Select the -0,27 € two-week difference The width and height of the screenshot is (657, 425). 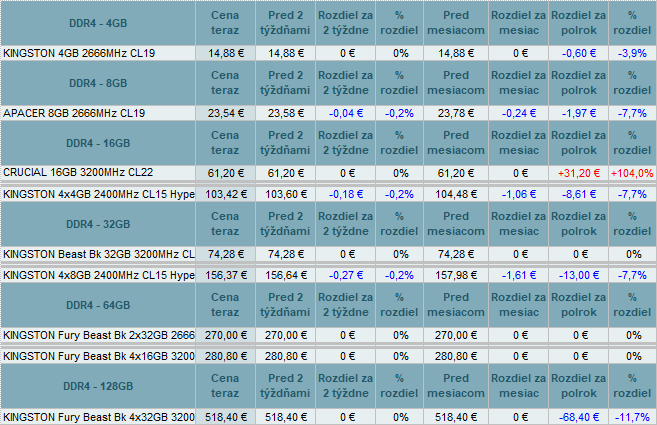[346, 275]
